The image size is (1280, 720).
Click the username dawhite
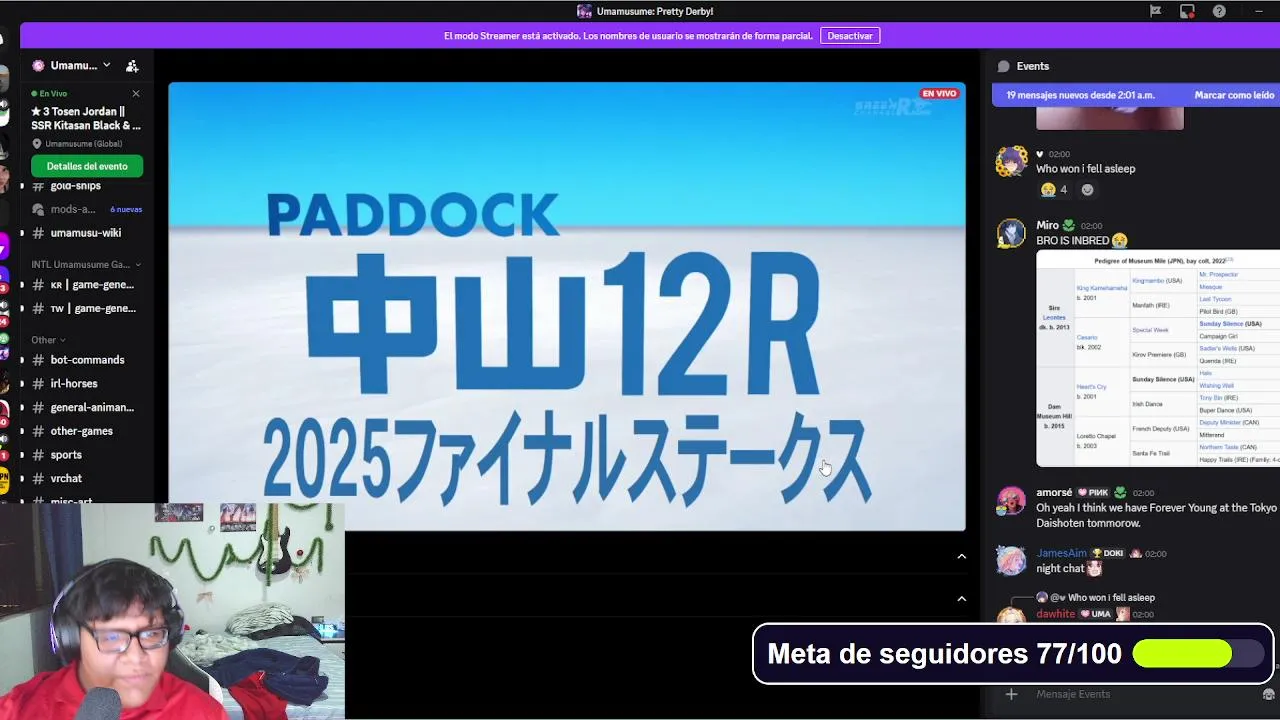coord(1056,614)
